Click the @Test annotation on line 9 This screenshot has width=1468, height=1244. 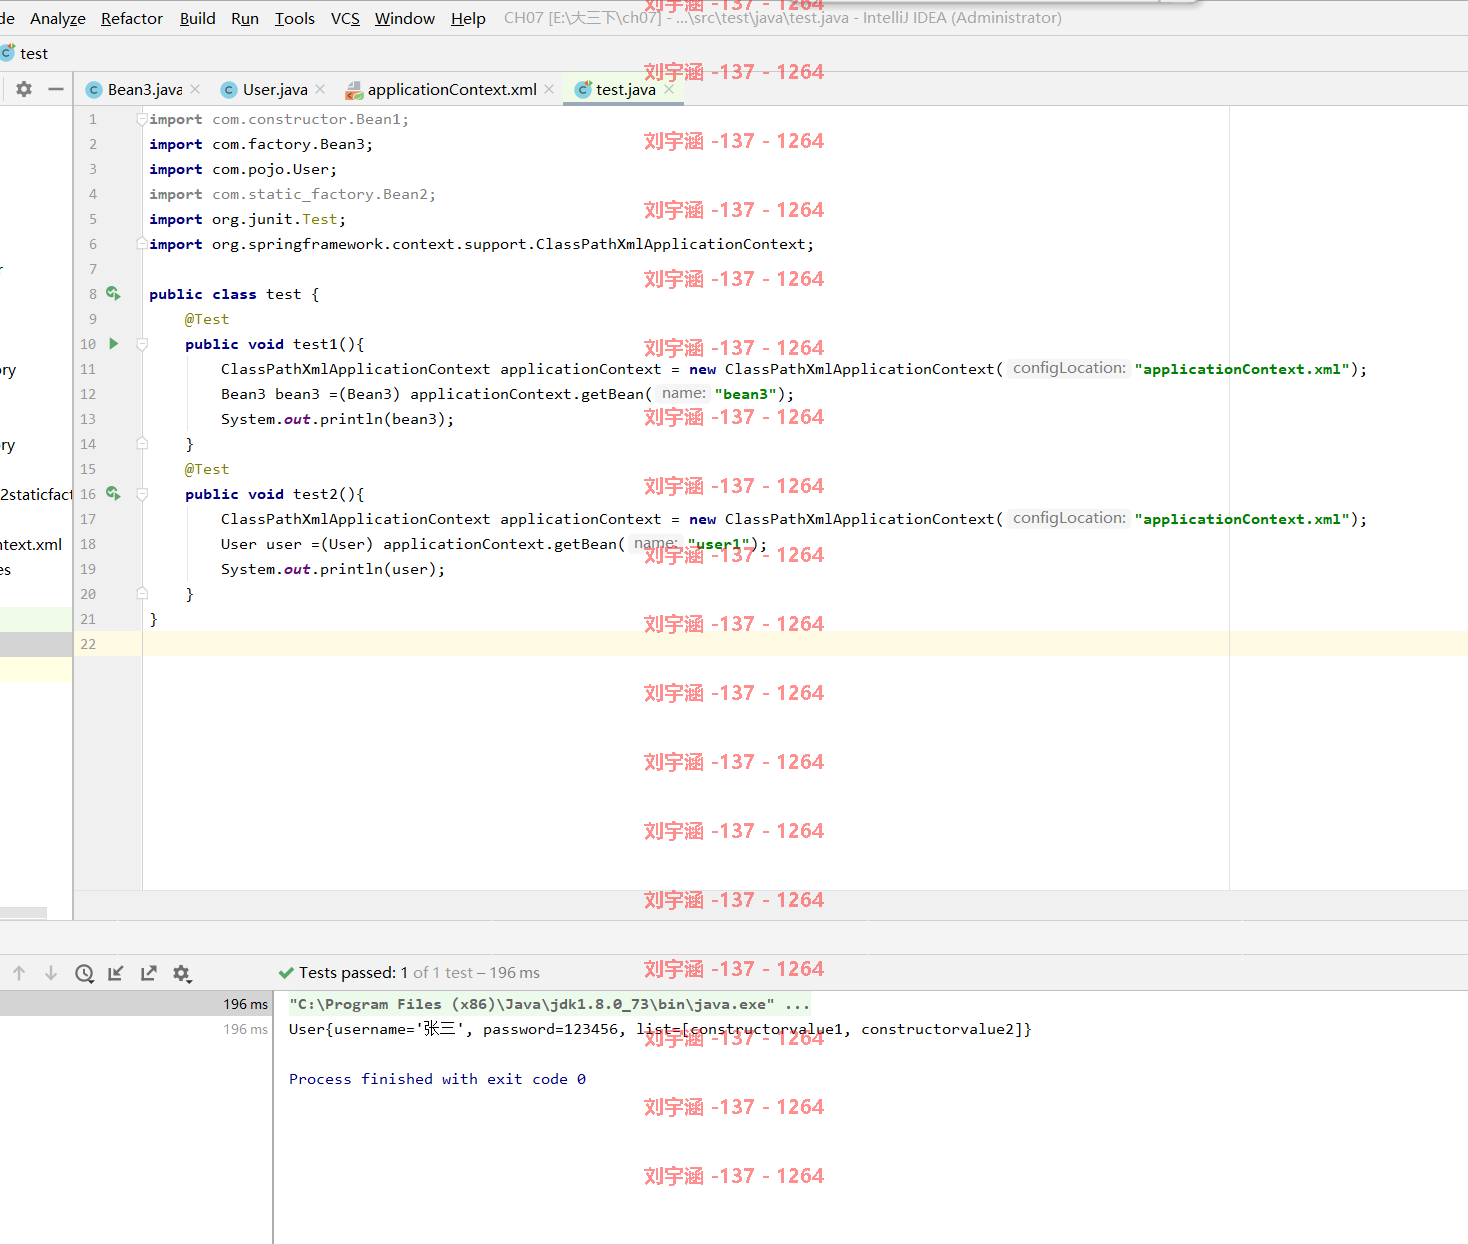[207, 319]
